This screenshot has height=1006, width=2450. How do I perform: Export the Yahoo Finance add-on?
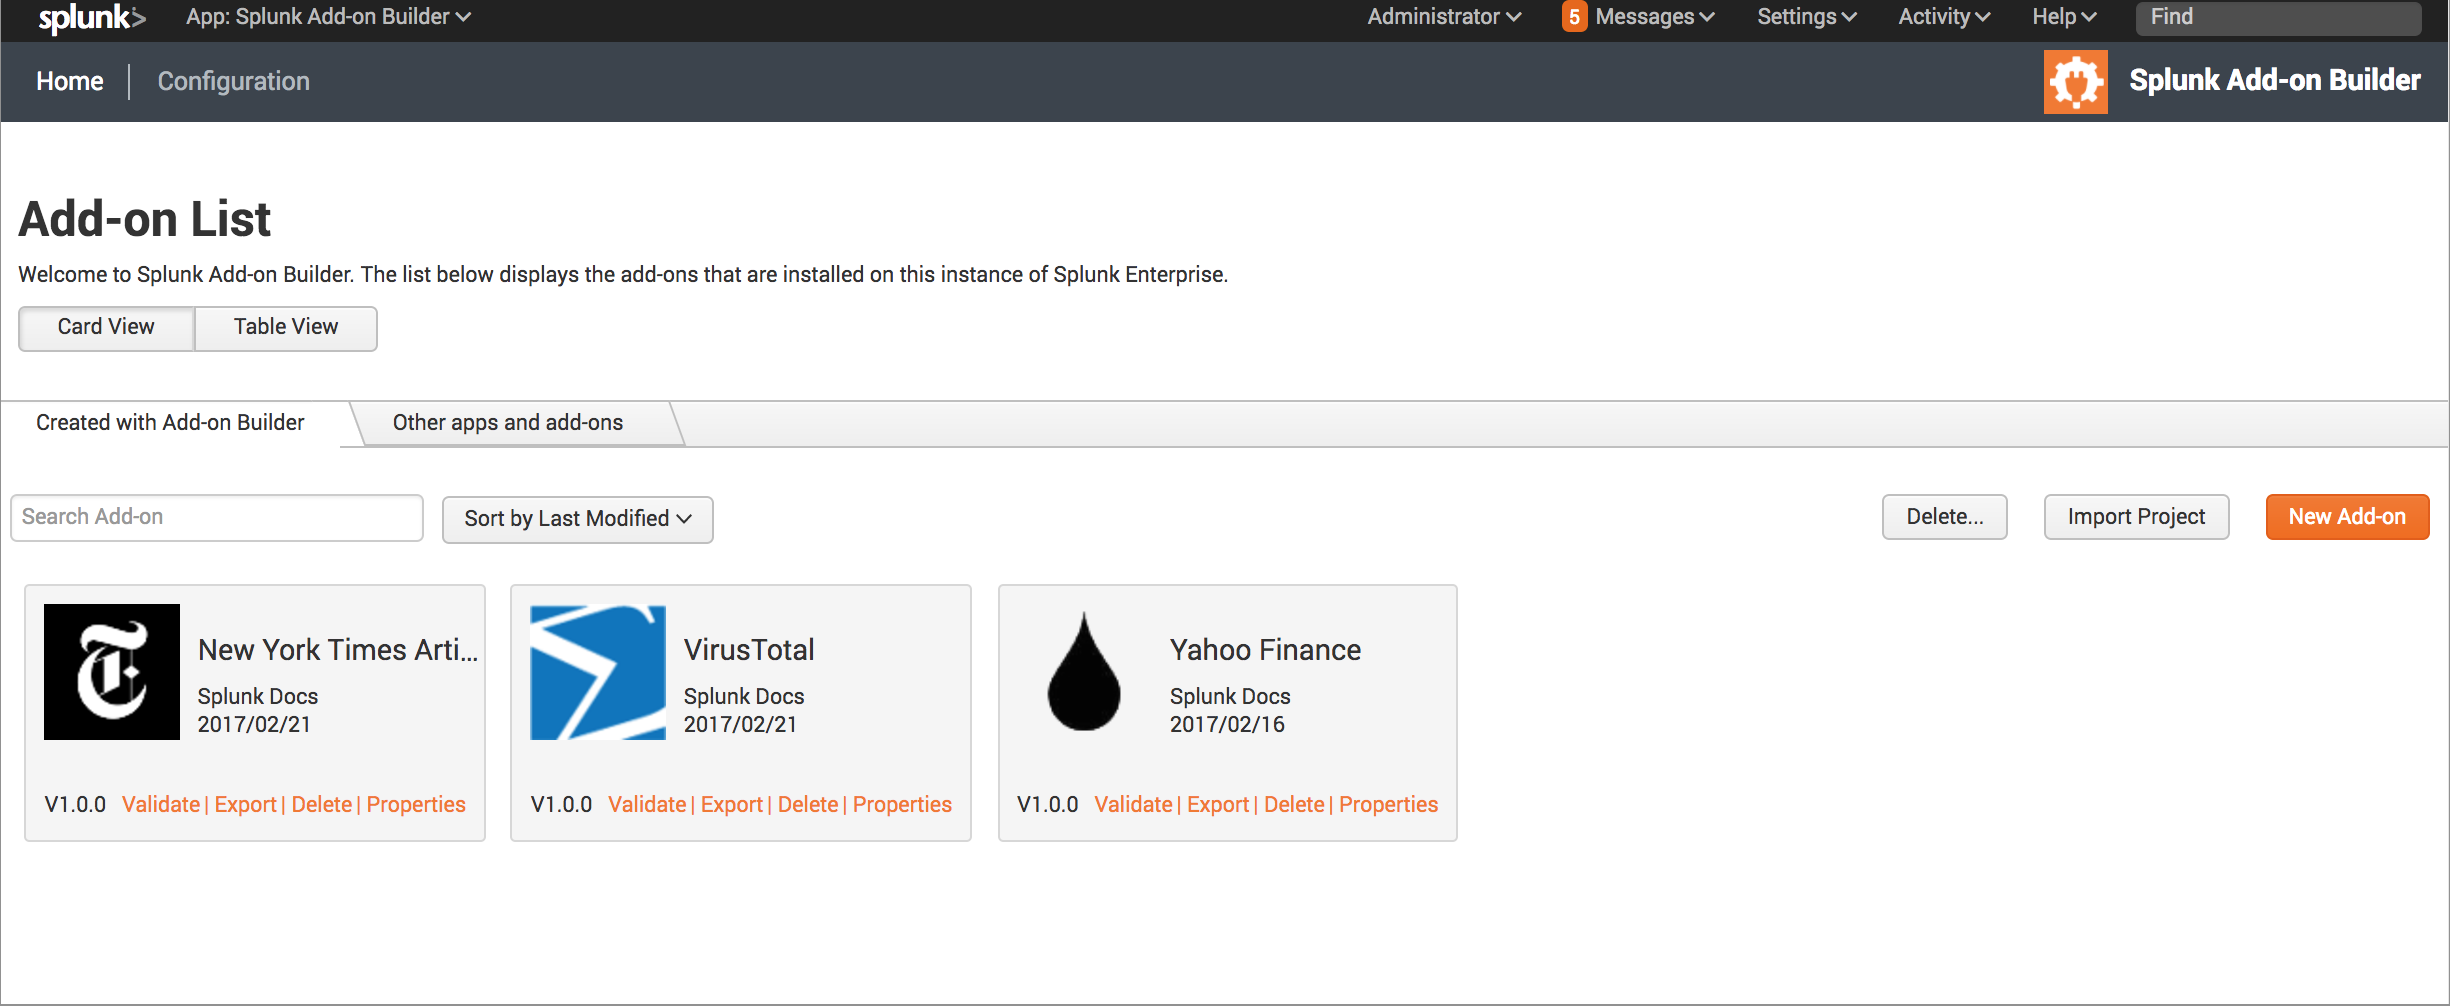pyautogui.click(x=1218, y=804)
